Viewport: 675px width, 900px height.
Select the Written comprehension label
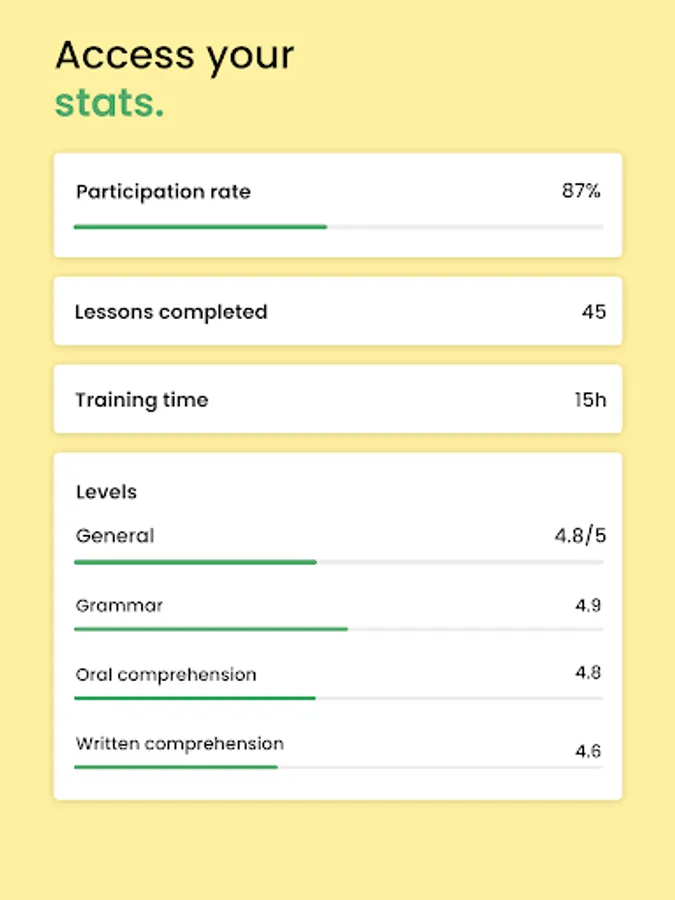[180, 744]
